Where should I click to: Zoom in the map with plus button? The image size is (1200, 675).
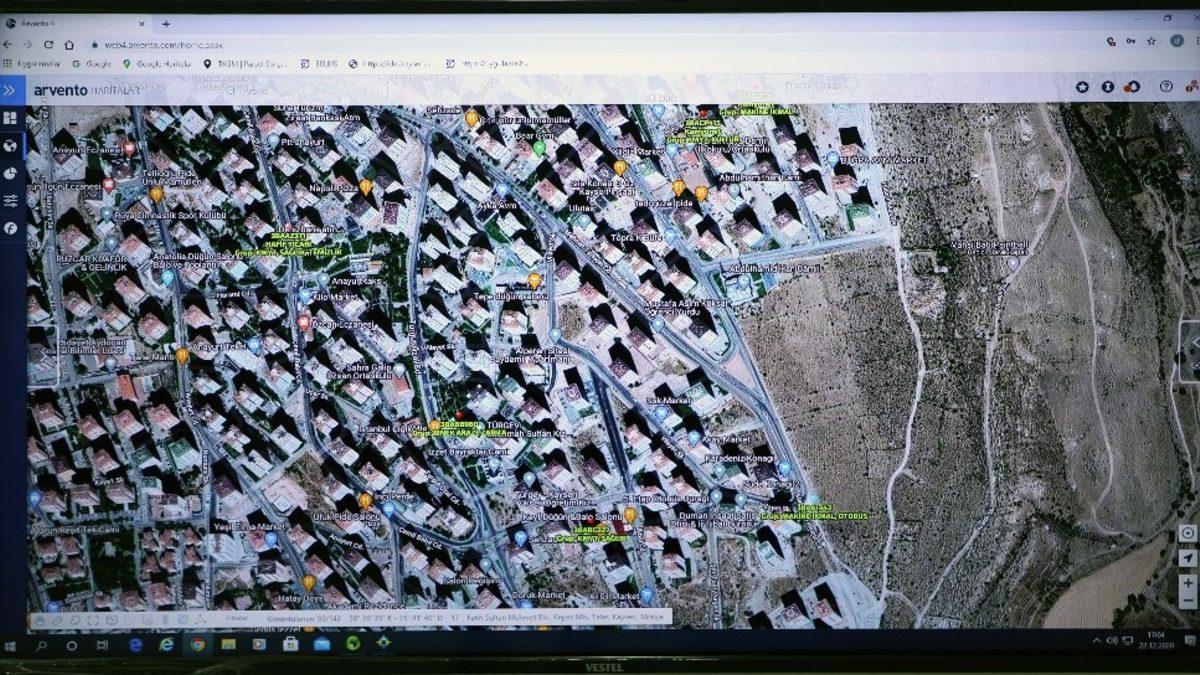1187,583
